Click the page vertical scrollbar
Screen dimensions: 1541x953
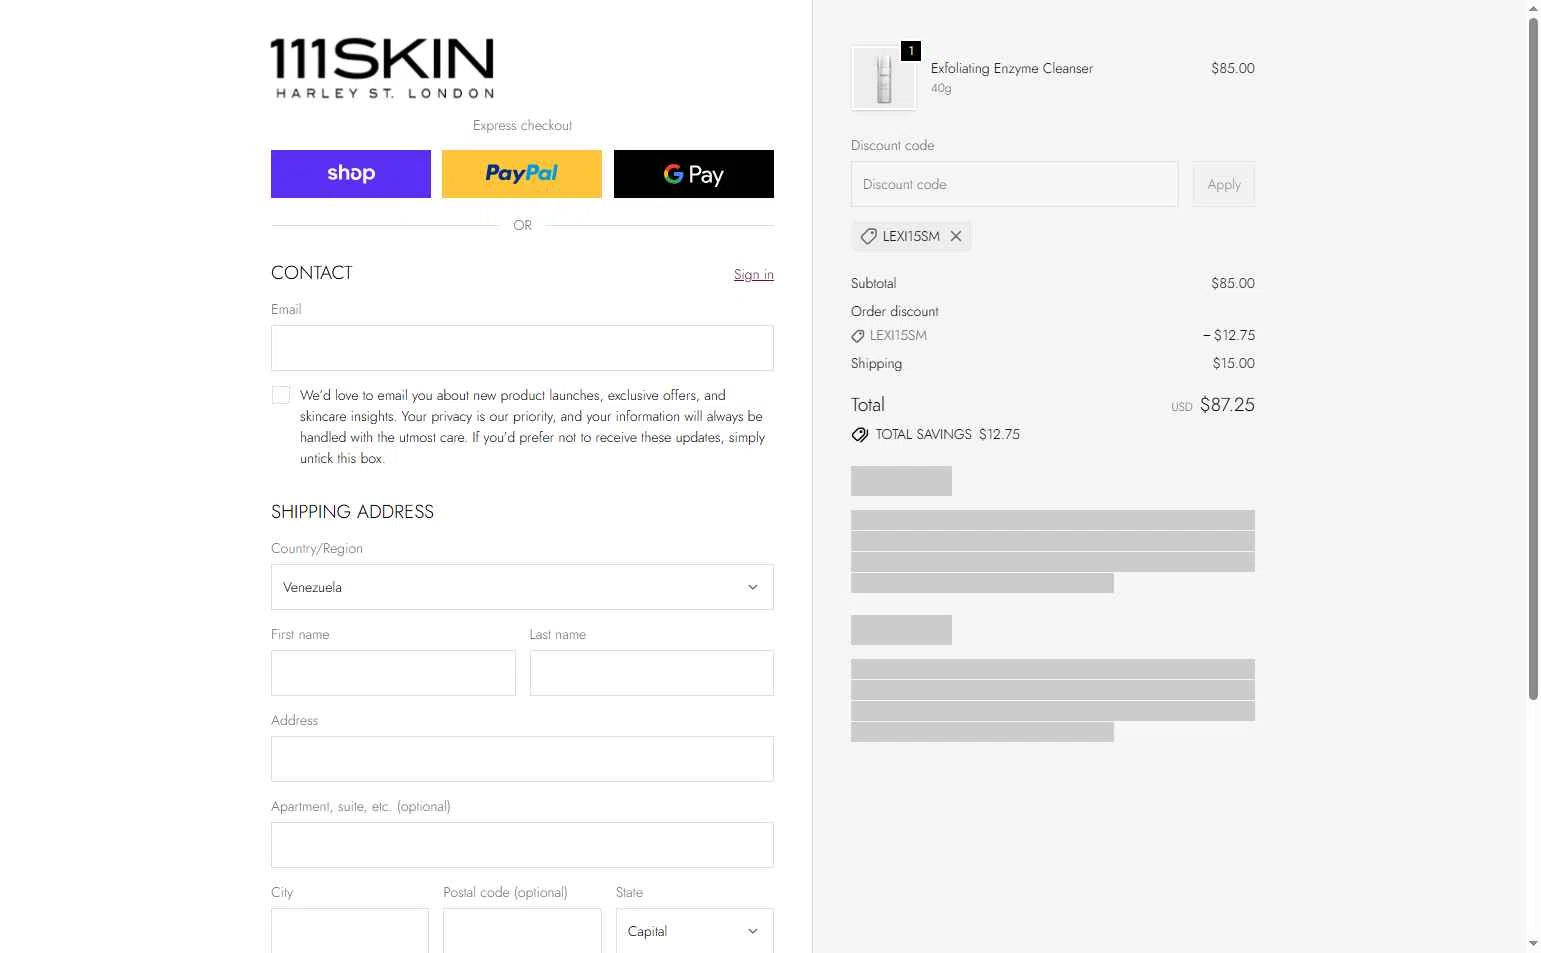pos(1533,360)
